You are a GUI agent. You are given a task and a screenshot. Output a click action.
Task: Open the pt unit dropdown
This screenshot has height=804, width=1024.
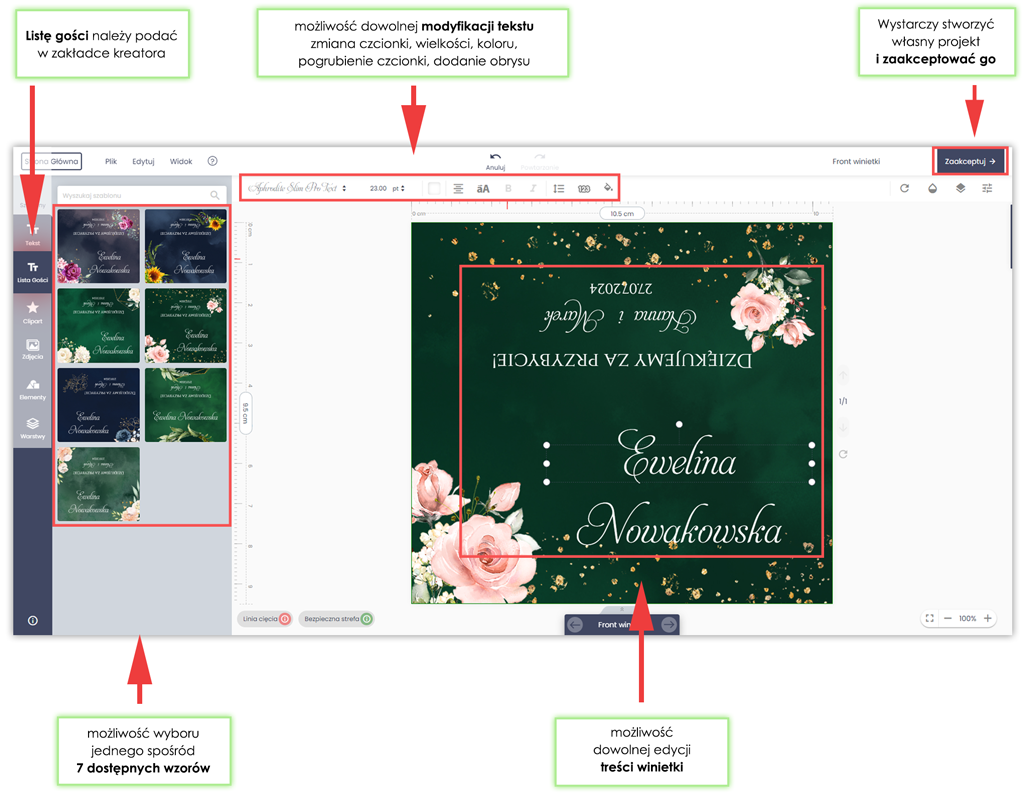pos(398,188)
